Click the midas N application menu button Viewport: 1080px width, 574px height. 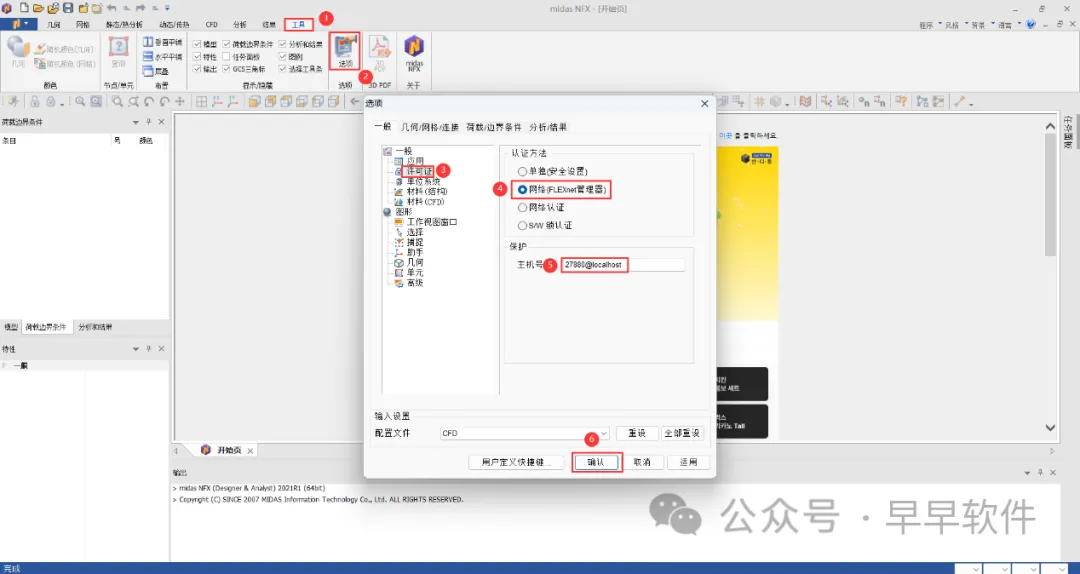[x=19, y=24]
